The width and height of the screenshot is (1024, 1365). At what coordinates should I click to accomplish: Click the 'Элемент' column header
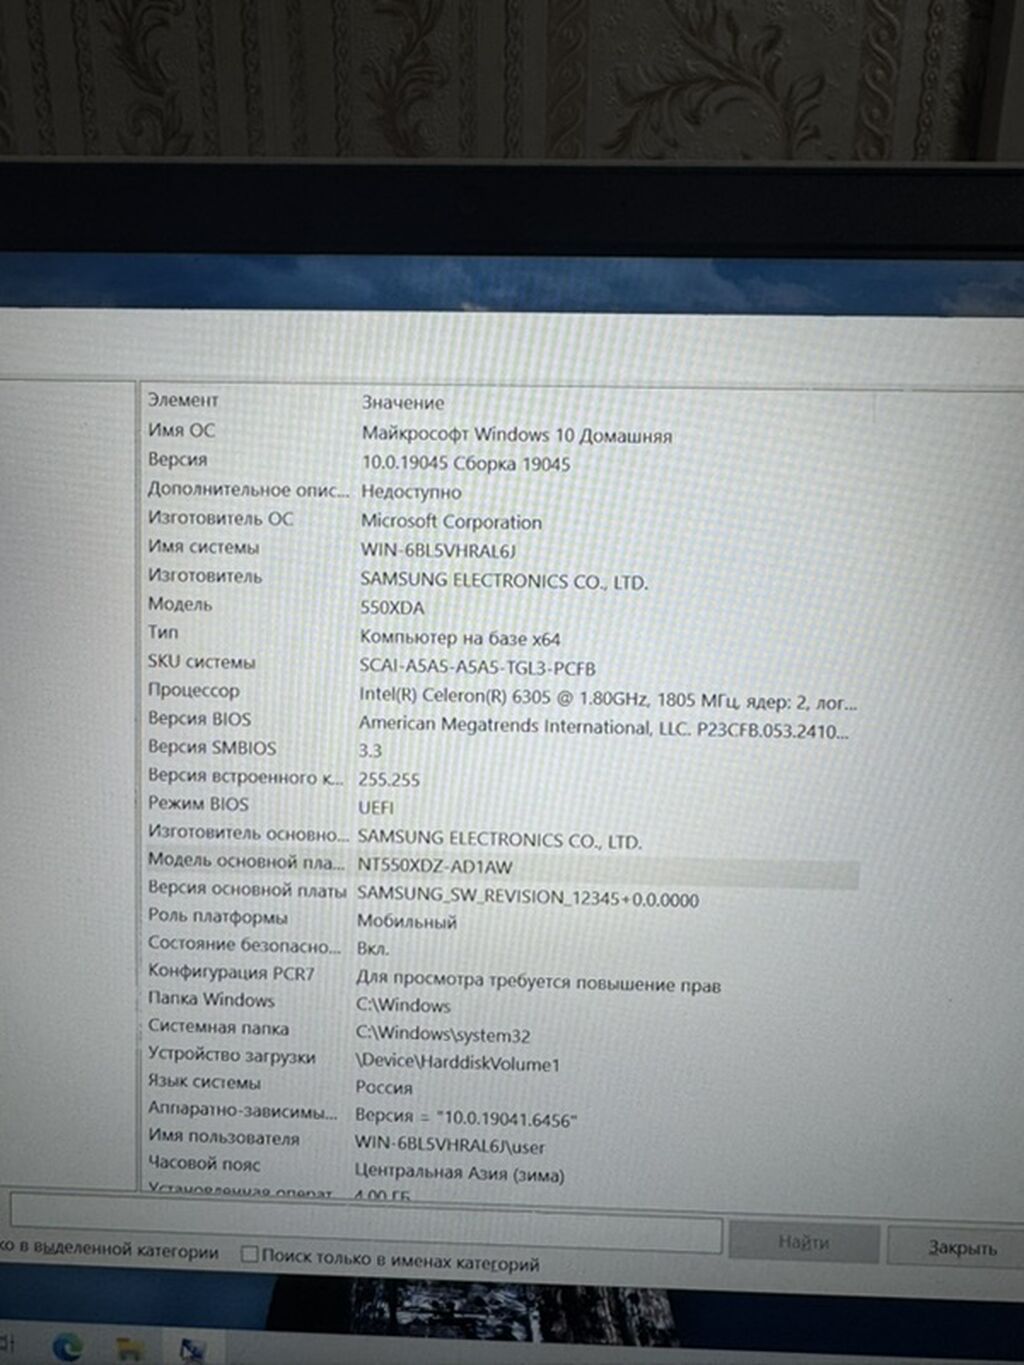pos(182,400)
